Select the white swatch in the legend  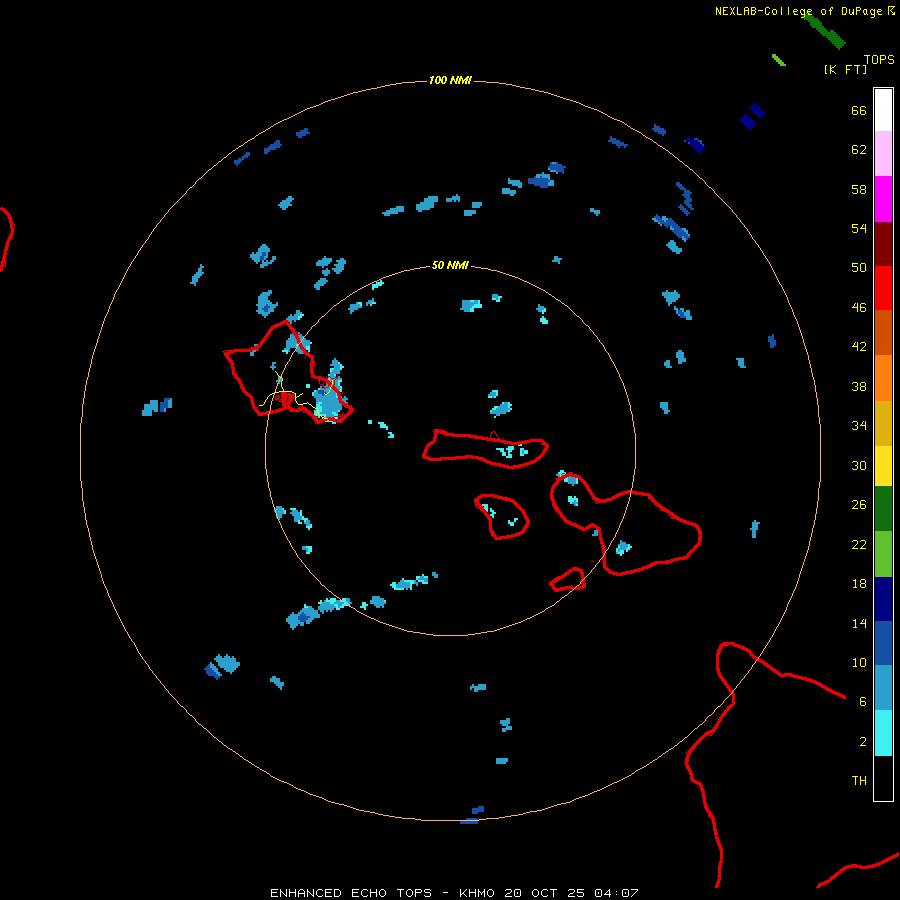click(883, 110)
